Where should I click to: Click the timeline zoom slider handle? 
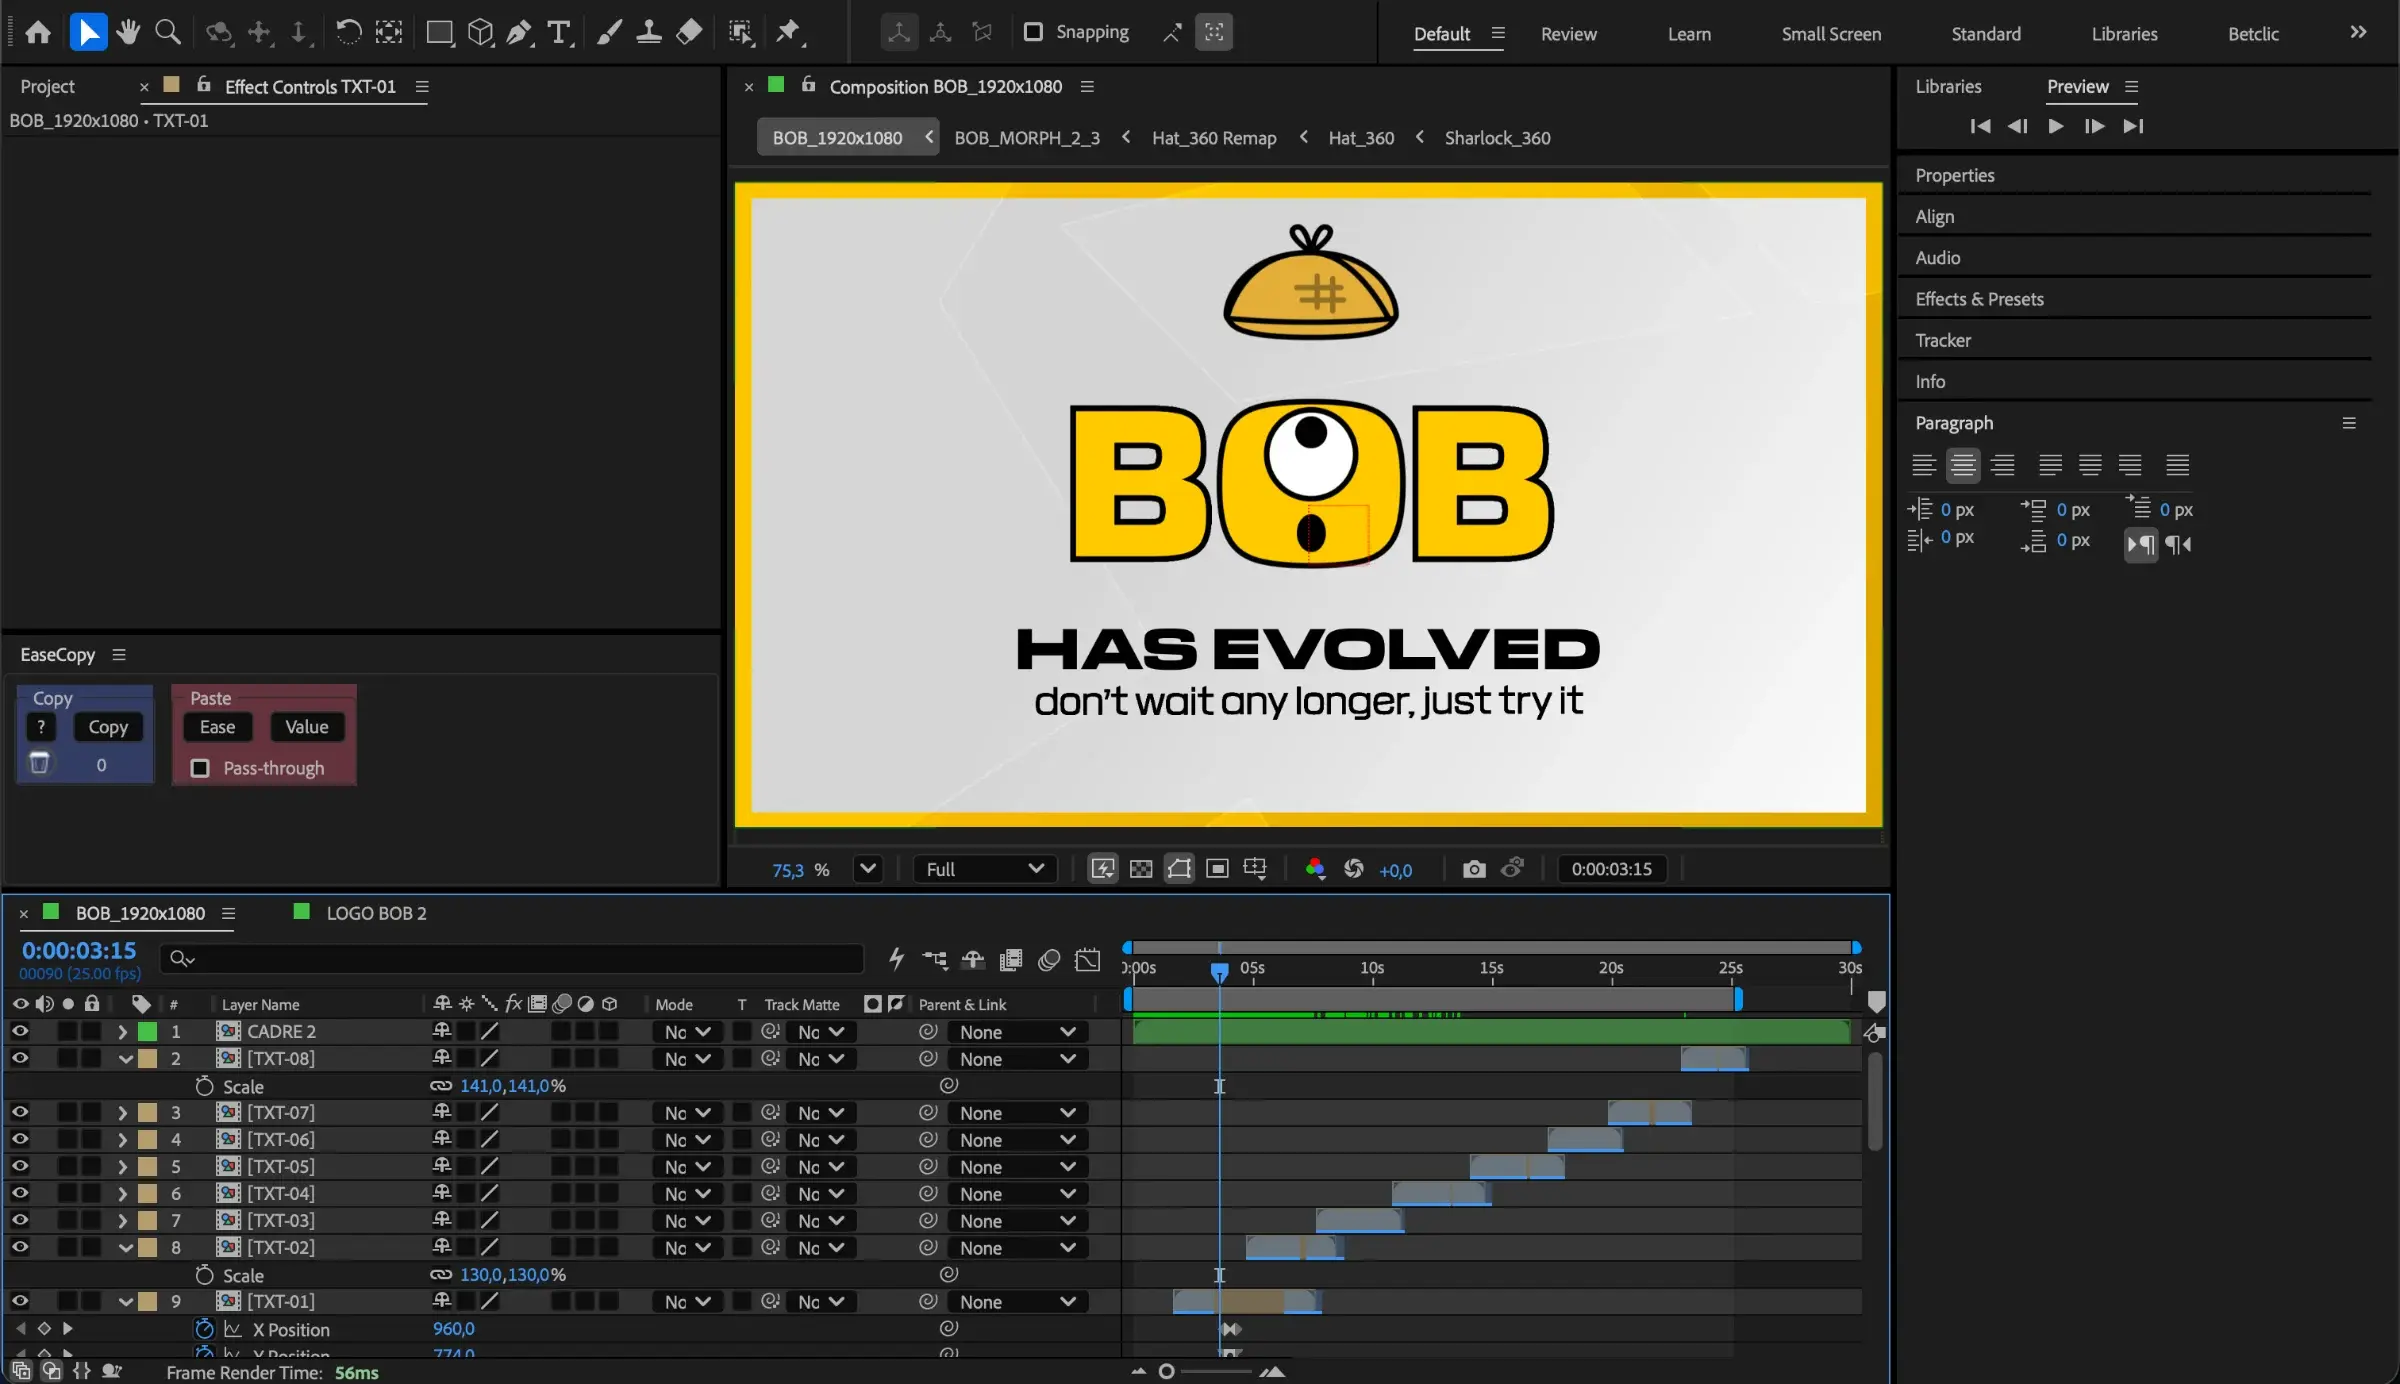[1166, 1371]
